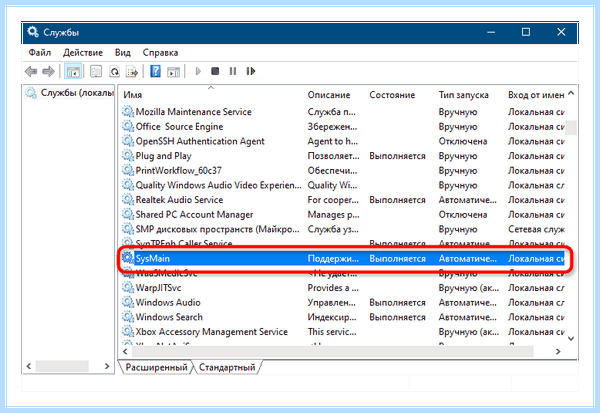Select the Windows Search service
This screenshot has width=600, height=413.
coord(343,317)
